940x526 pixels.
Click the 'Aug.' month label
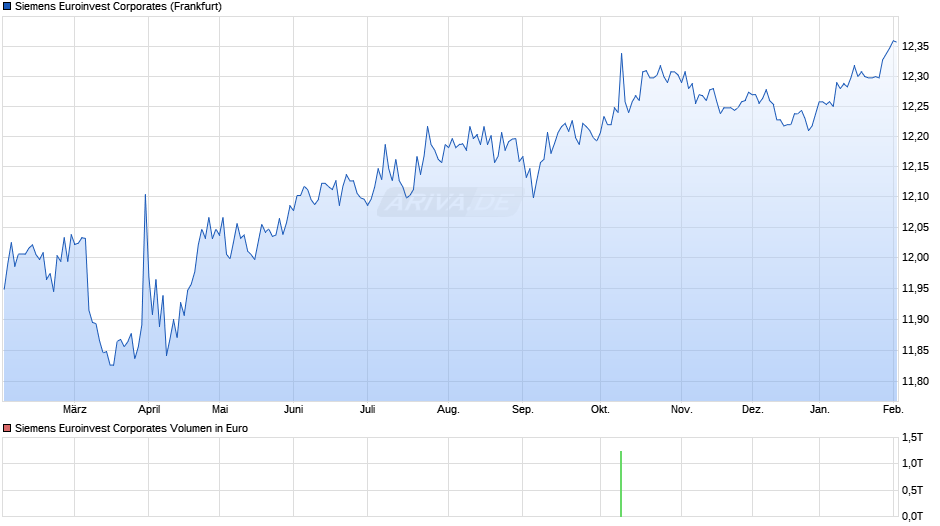pos(448,409)
